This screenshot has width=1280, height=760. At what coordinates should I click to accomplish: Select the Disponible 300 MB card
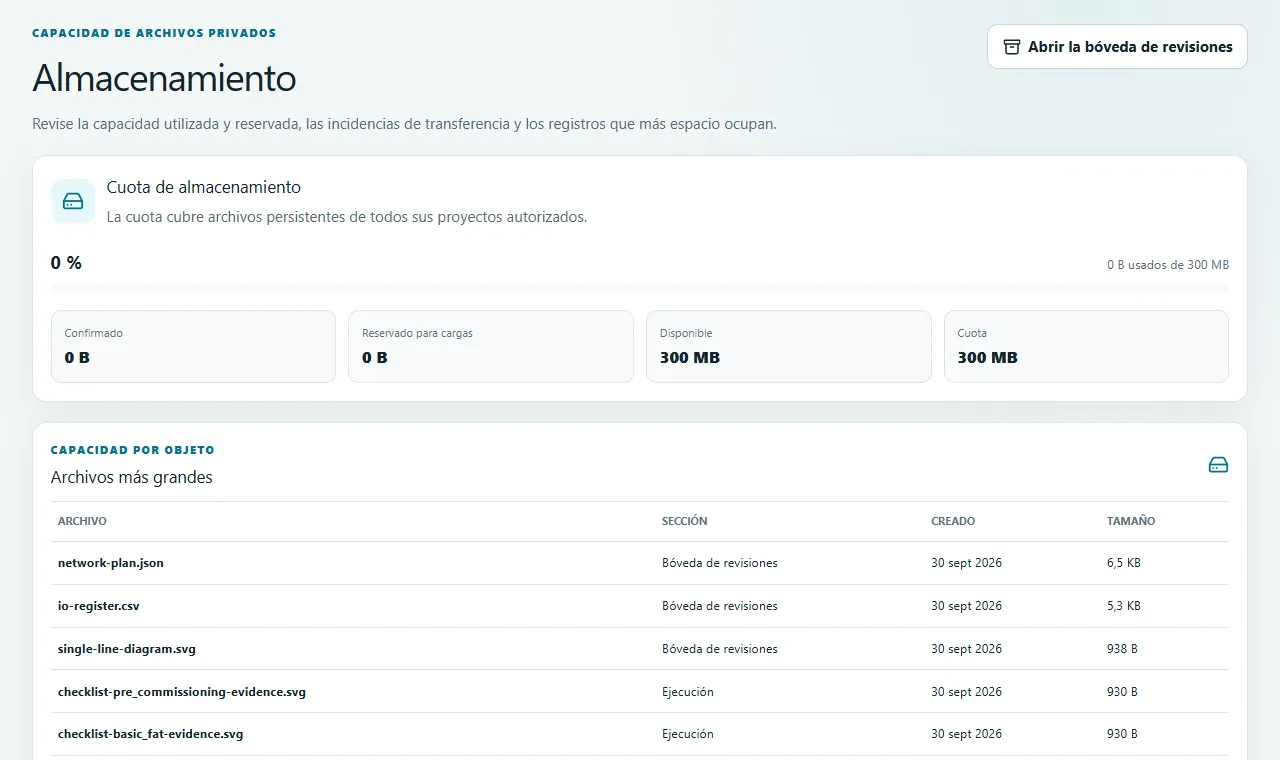pos(789,346)
